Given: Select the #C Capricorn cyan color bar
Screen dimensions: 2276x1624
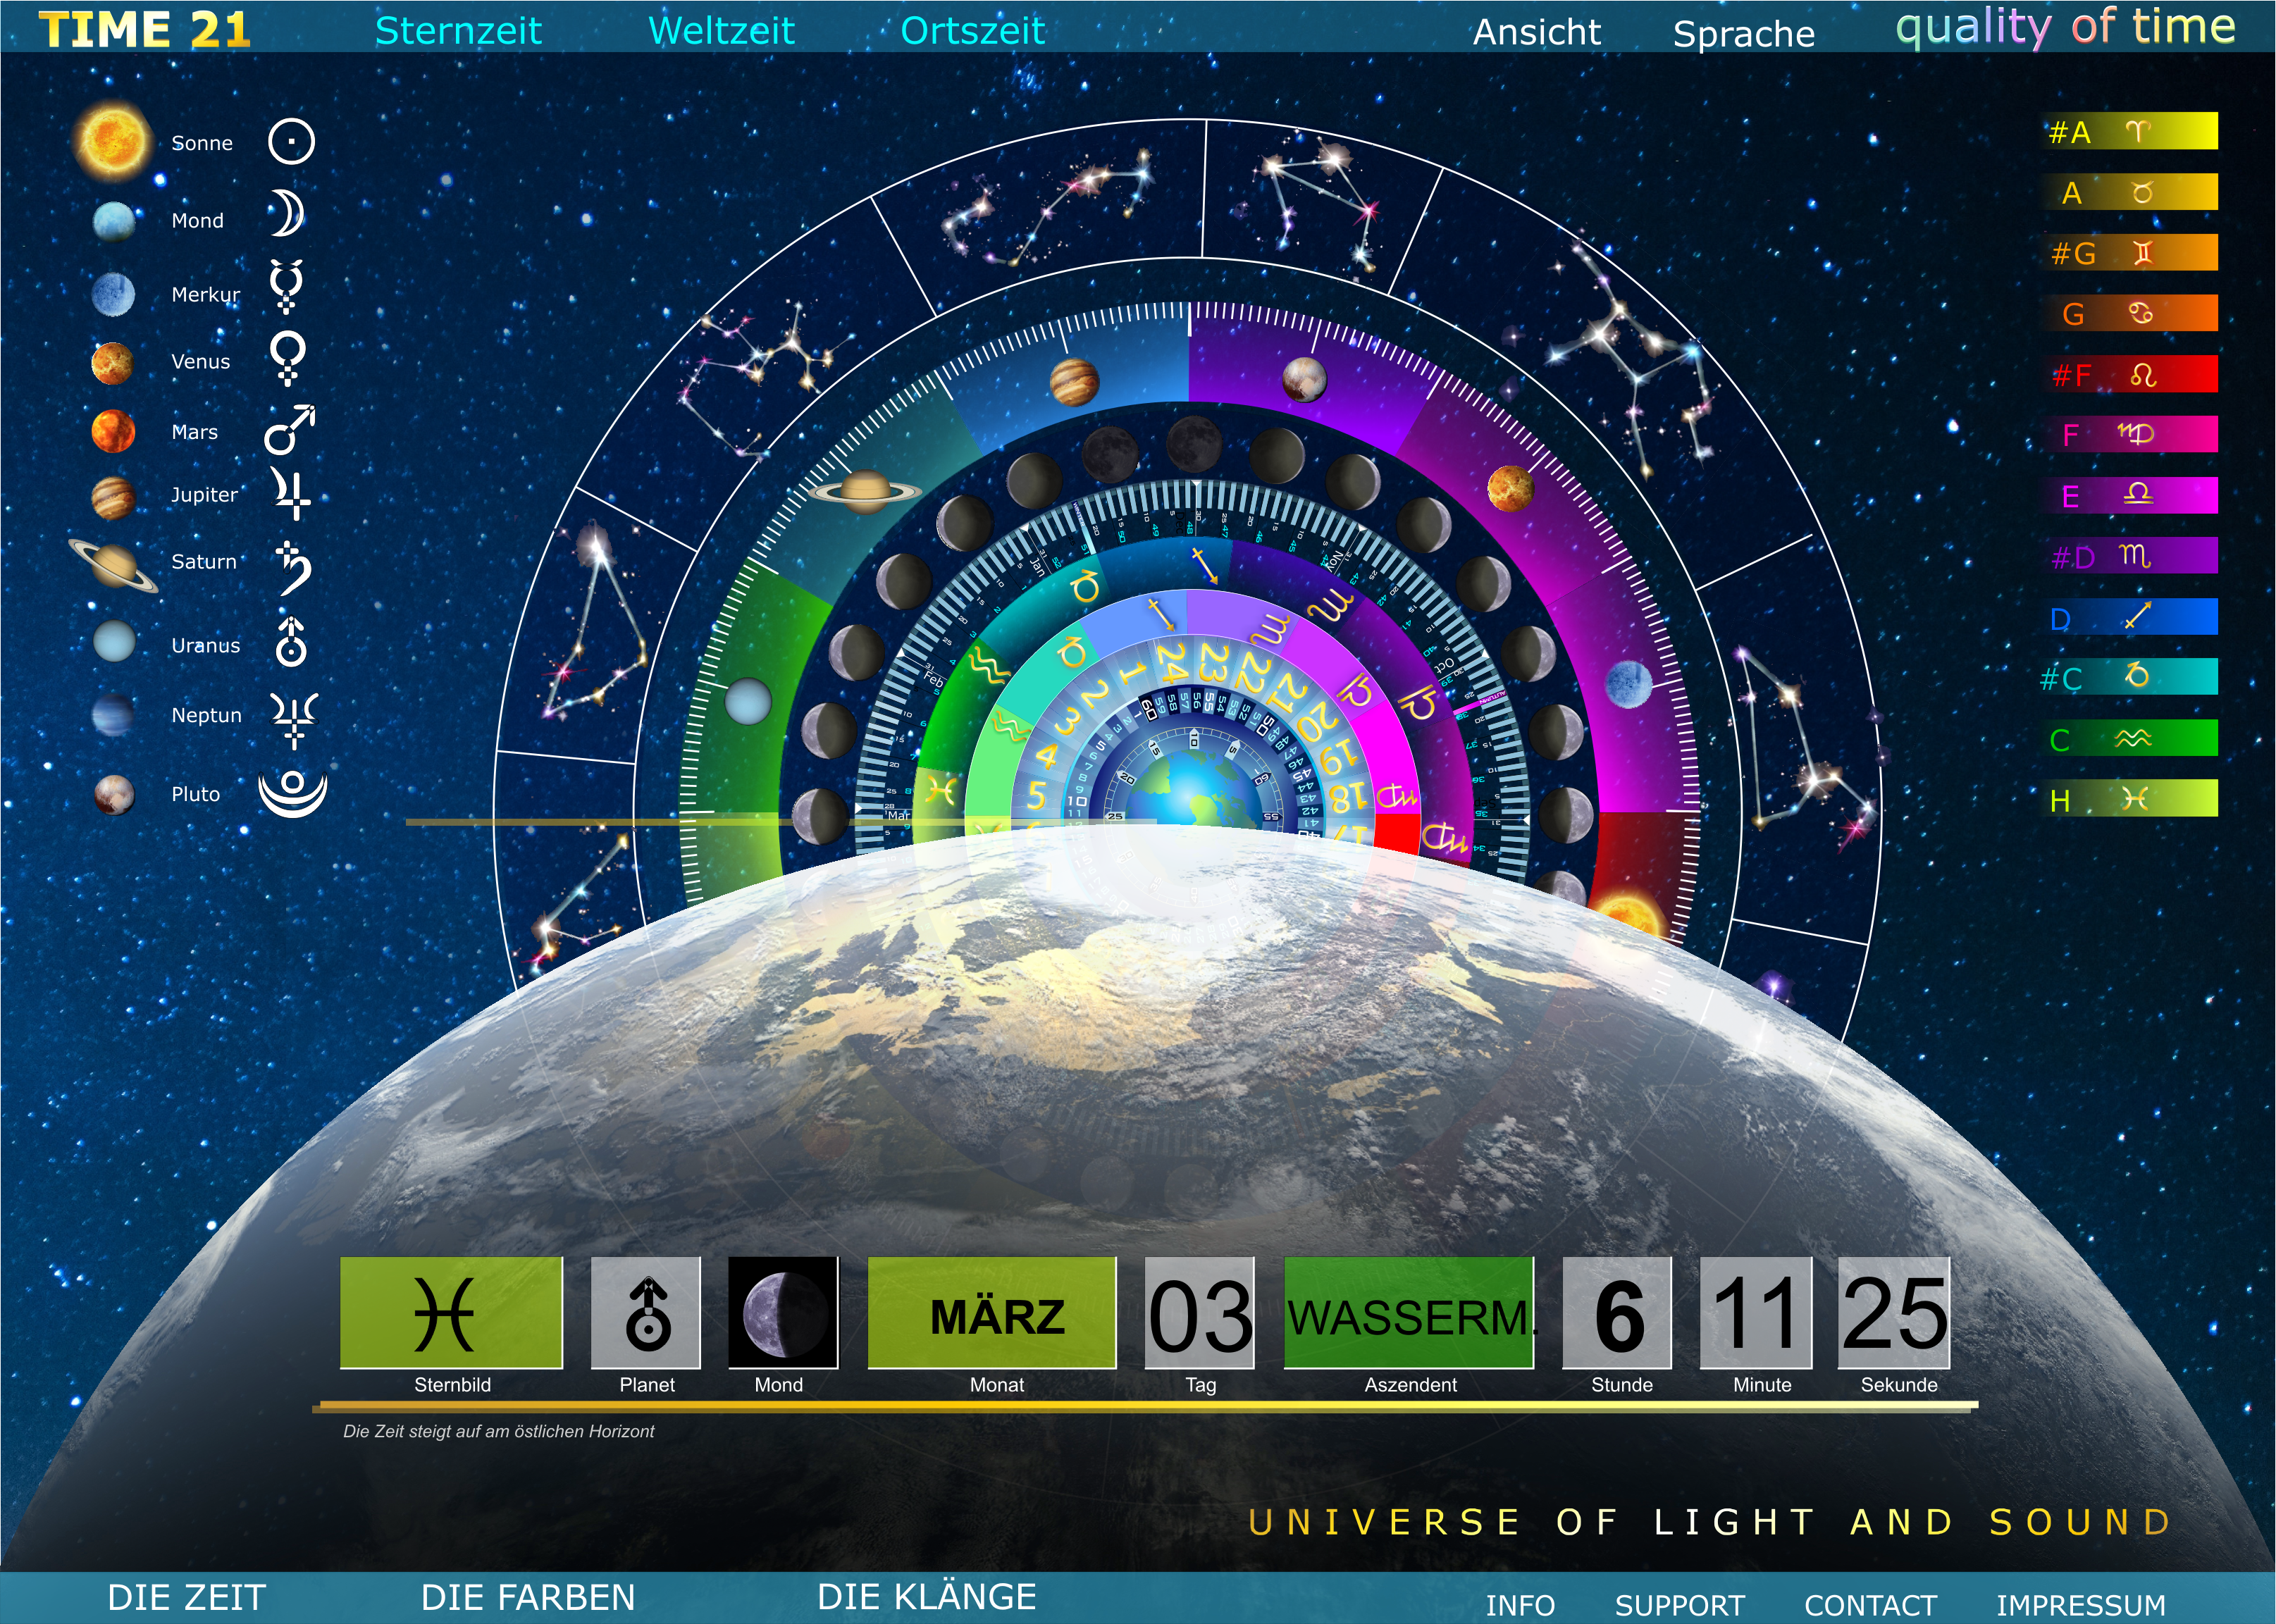Looking at the screenshot, I should [2129, 677].
